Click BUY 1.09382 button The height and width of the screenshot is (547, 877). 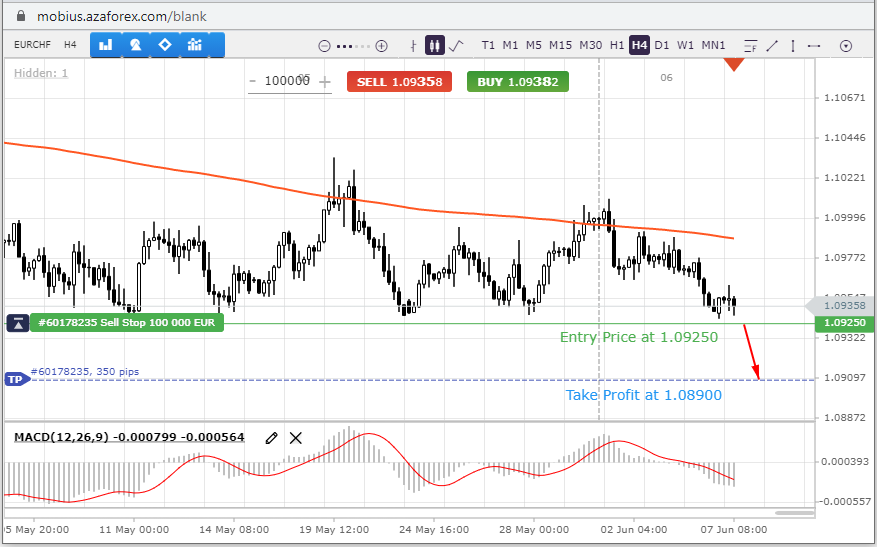(518, 82)
